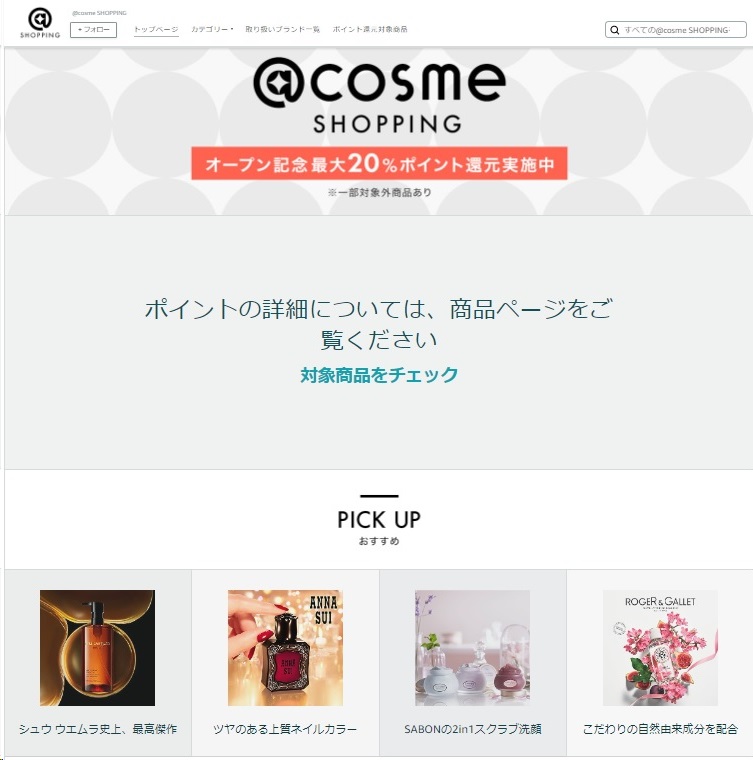The width and height of the screenshot is (753, 760).
Task: Open the ANNA SUI nail color thumbnail
Action: pos(285,648)
